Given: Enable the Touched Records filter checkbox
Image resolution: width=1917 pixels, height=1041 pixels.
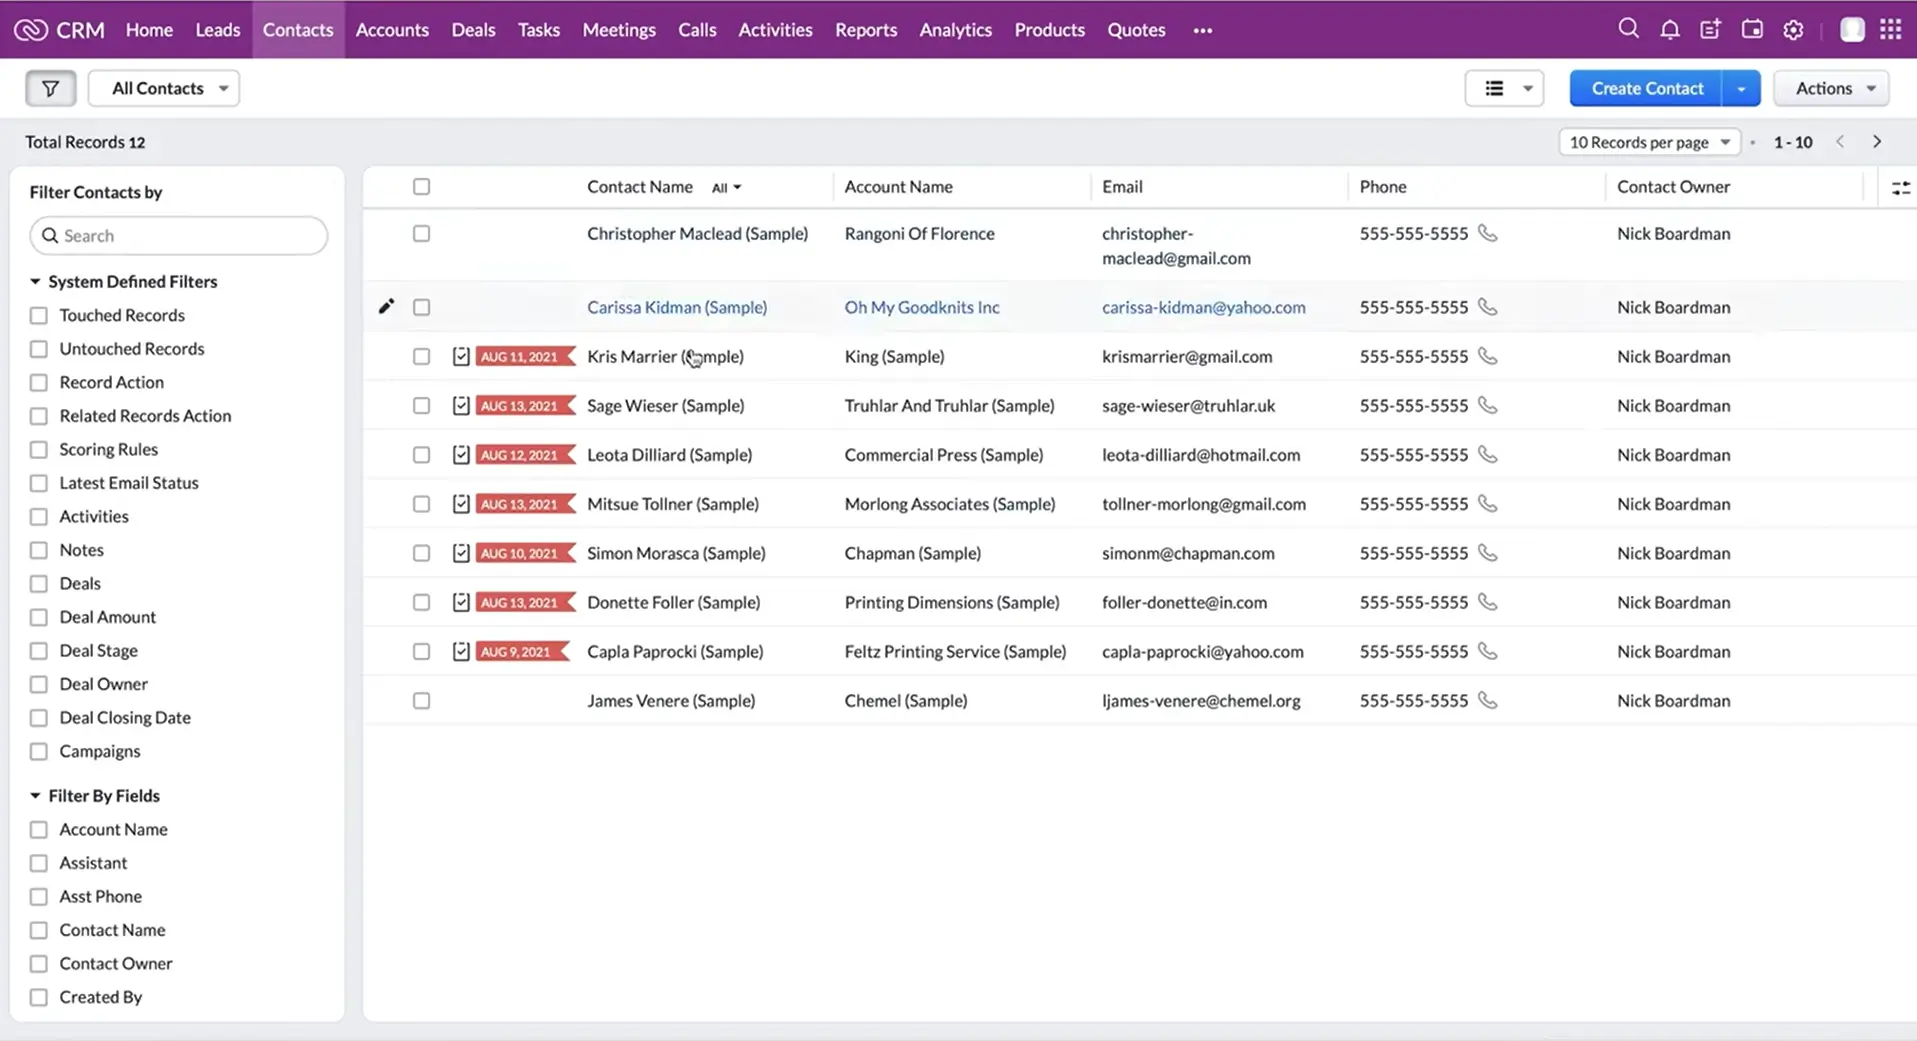Looking at the screenshot, I should pos(39,315).
